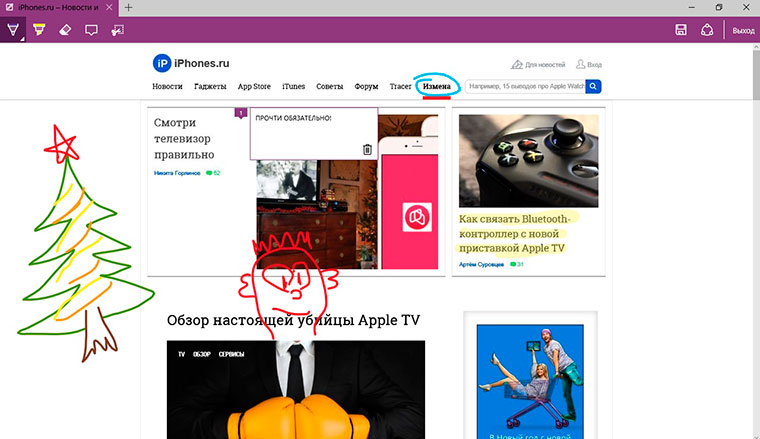This screenshot has width=760, height=439.
Task: Open the Tracer section
Action: [x=400, y=86]
